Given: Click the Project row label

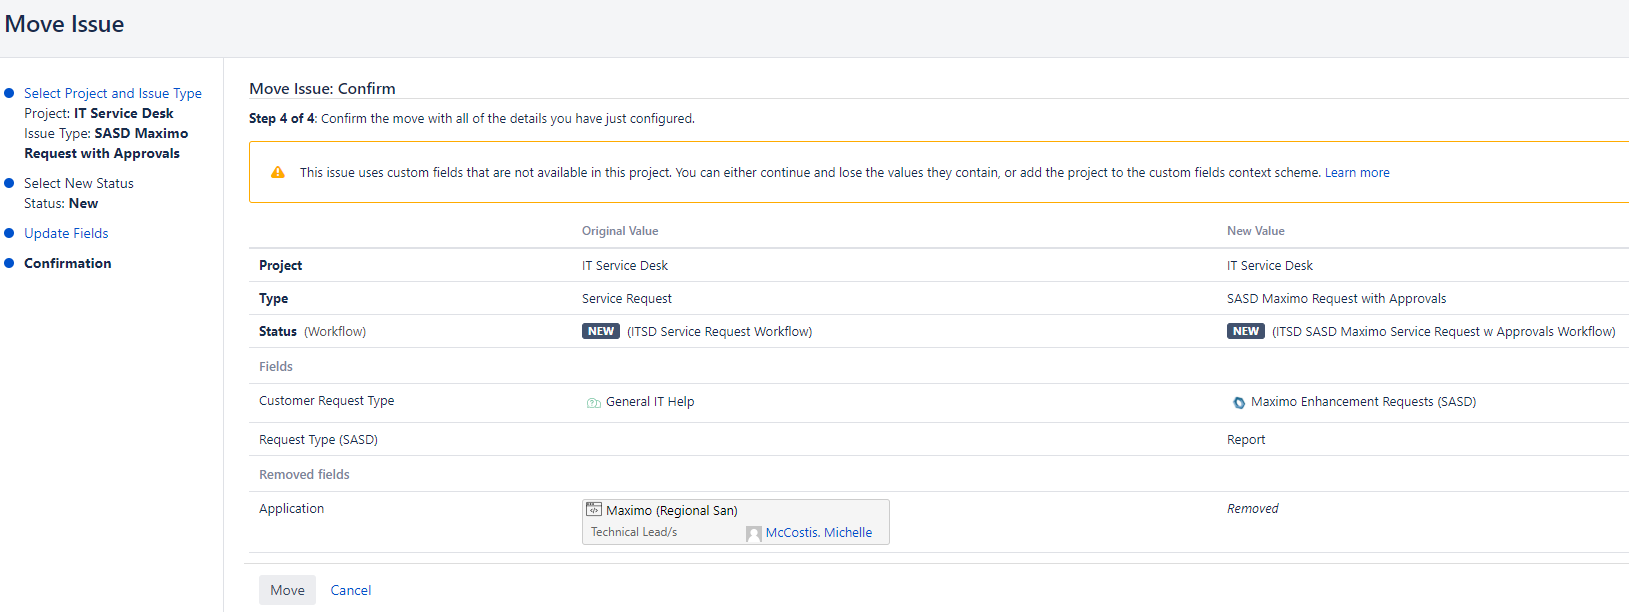Looking at the screenshot, I should 280,265.
